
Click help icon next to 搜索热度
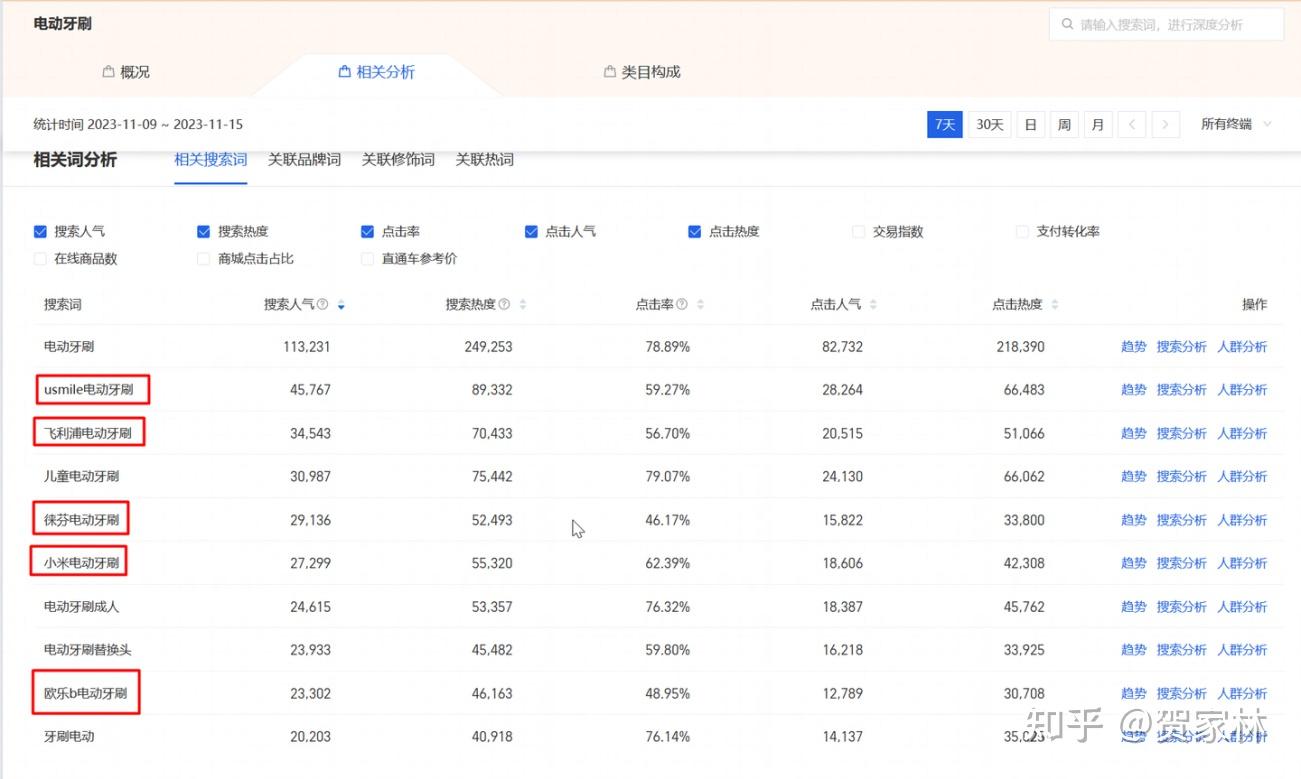[x=504, y=304]
